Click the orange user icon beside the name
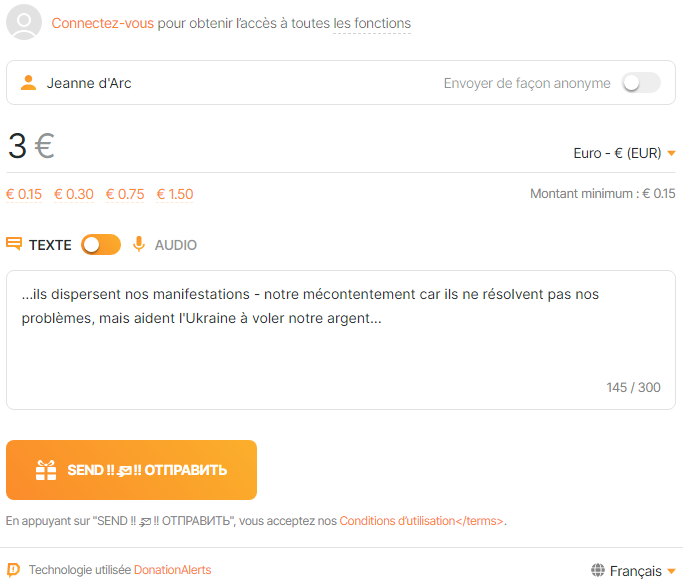The width and height of the screenshot is (683, 583). click(28, 83)
